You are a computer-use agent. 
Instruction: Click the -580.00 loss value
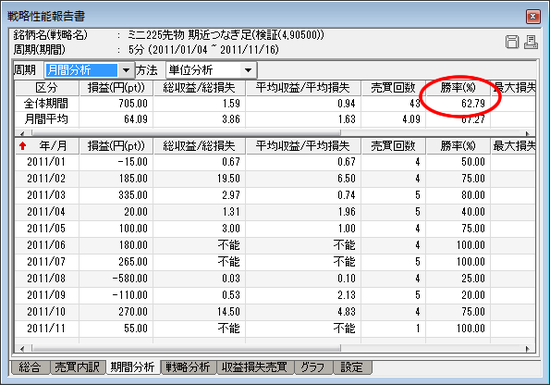tap(130, 278)
